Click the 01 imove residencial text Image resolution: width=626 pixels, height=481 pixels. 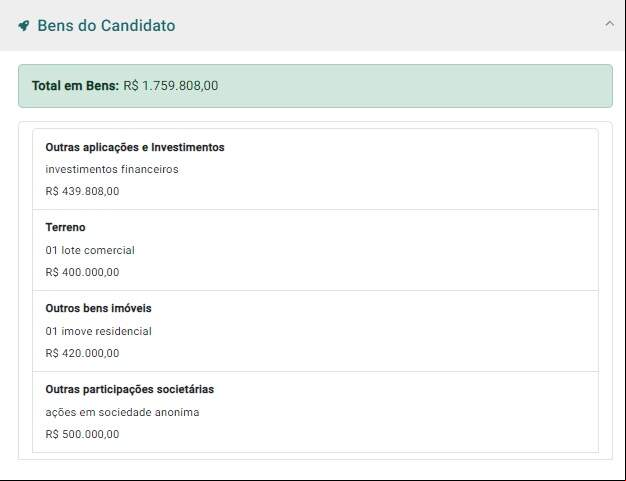tap(99, 331)
